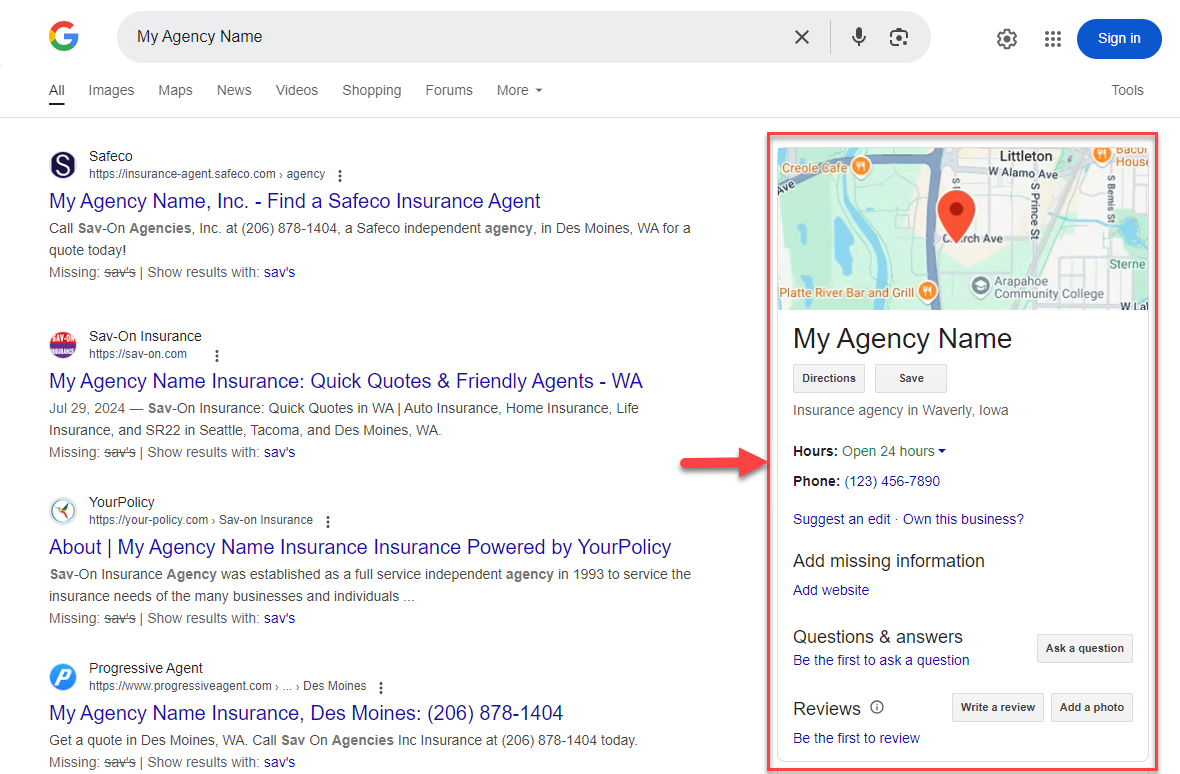Screen dimensions: 1180x774
Task: Select the All results tab
Action: (x=56, y=90)
